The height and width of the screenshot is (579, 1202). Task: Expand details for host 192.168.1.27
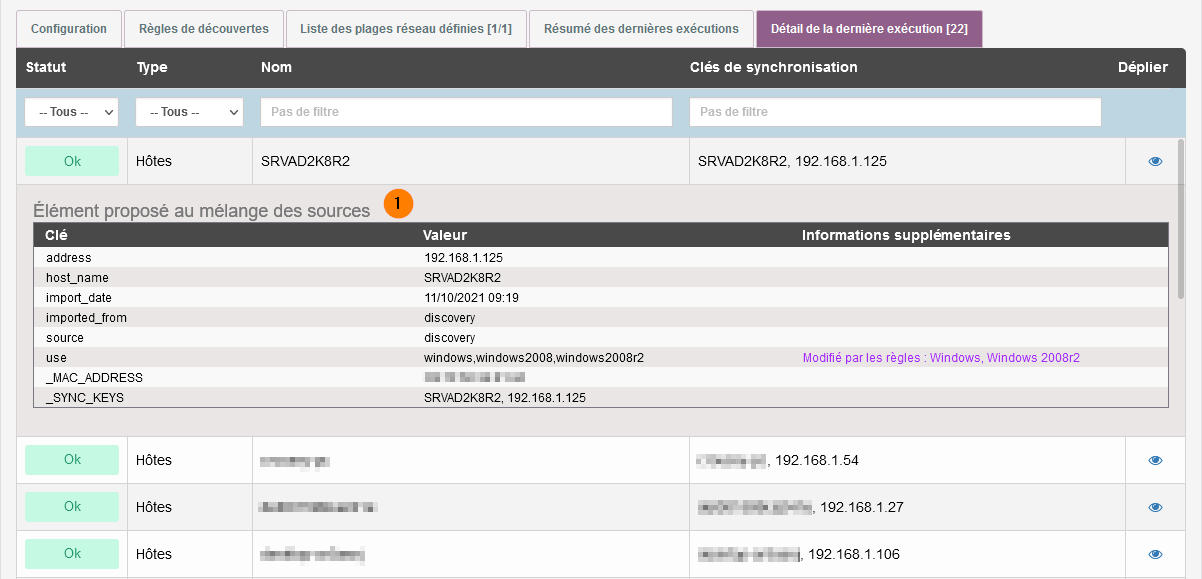1155,508
